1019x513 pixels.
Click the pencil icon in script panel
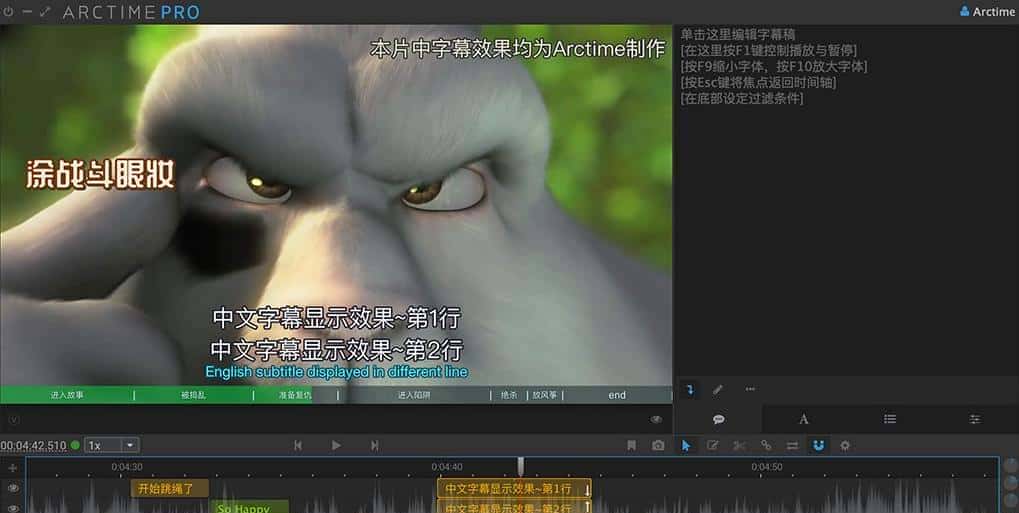(x=717, y=389)
